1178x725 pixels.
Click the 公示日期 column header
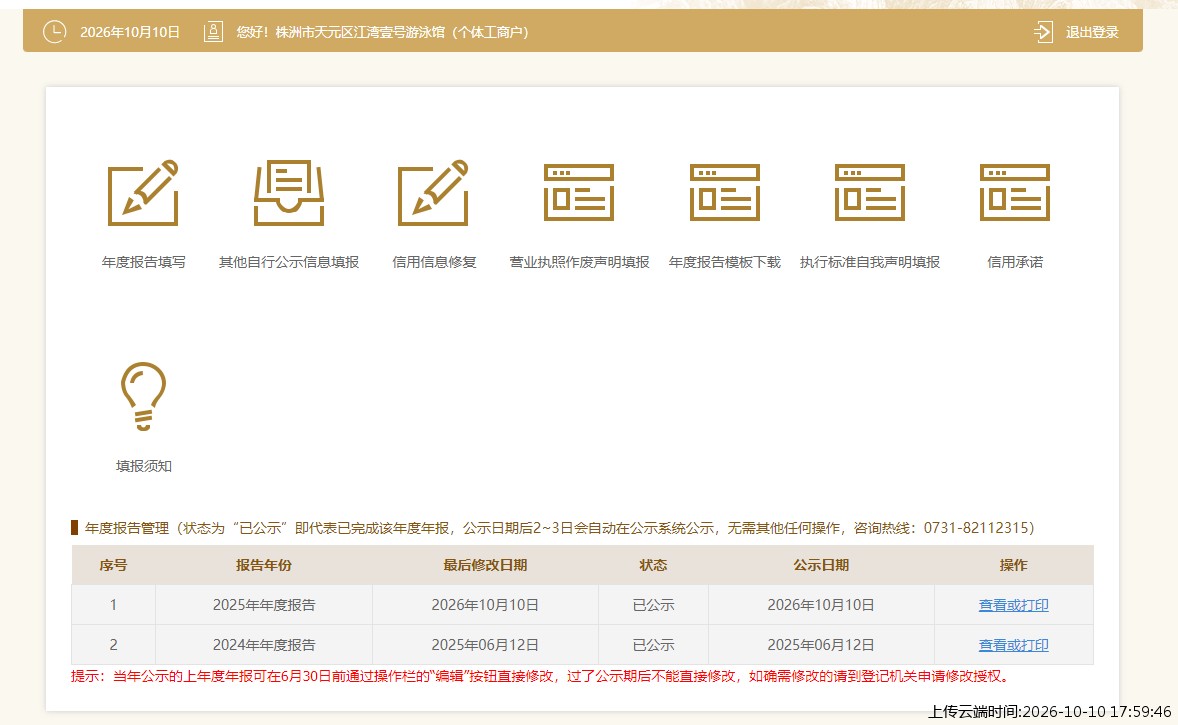point(821,565)
